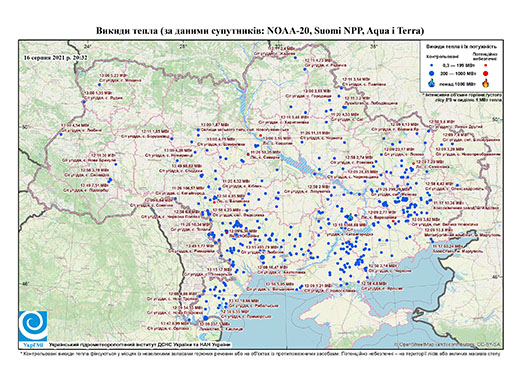Select the large red circle legend symbol
This screenshot has width=520, height=368.
[485, 73]
